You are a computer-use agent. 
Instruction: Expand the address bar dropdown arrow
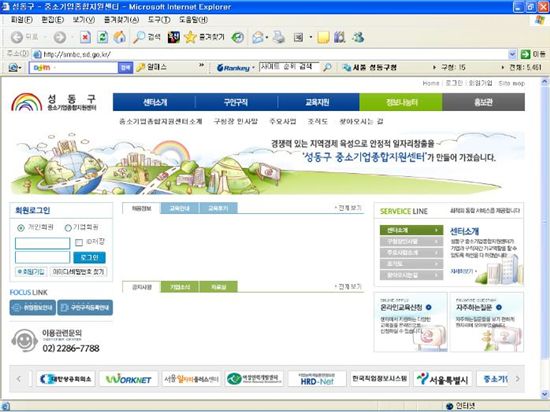pyautogui.click(x=512, y=54)
